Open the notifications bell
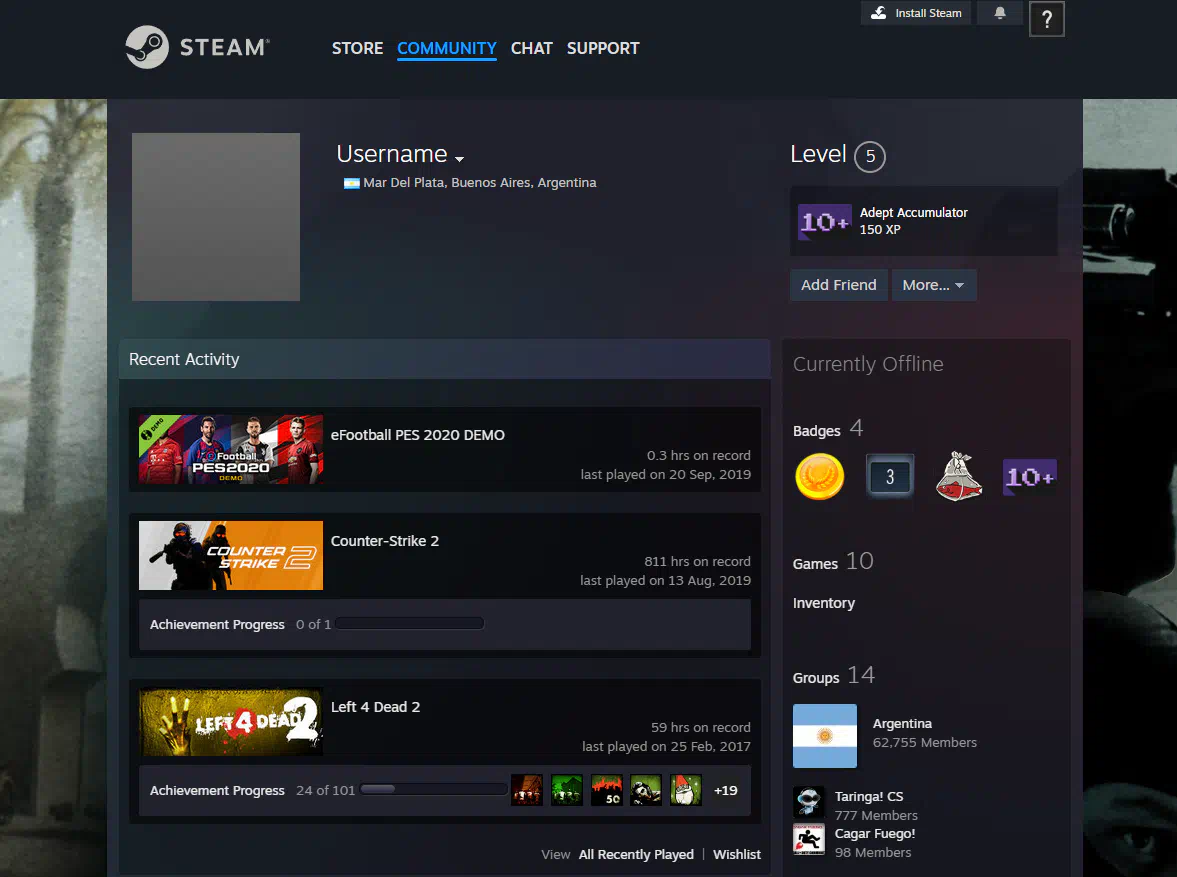Viewport: 1177px width, 877px height. [1000, 13]
